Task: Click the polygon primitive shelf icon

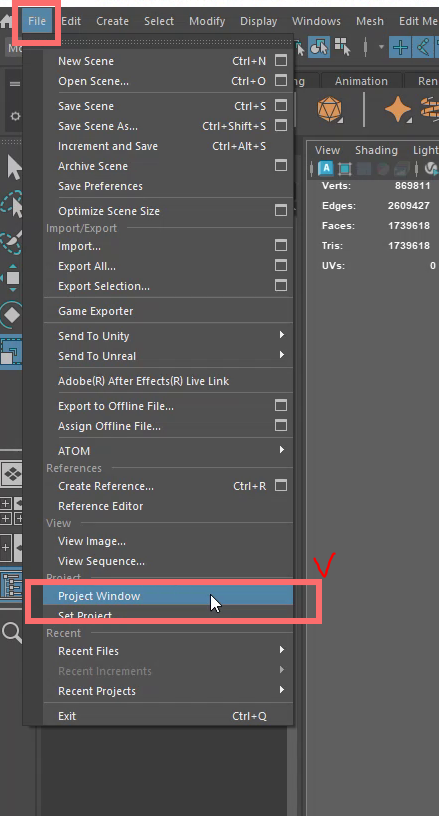Action: [329, 110]
